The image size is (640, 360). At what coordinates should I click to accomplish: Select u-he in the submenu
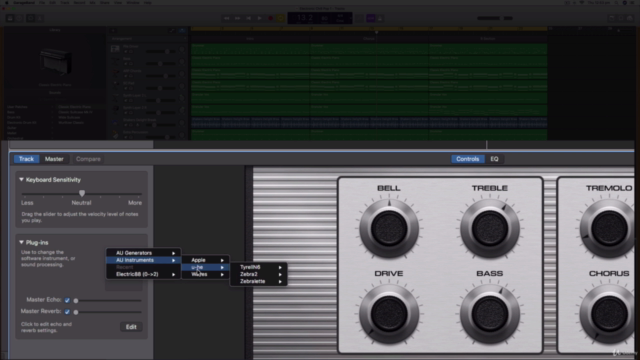[205, 267]
